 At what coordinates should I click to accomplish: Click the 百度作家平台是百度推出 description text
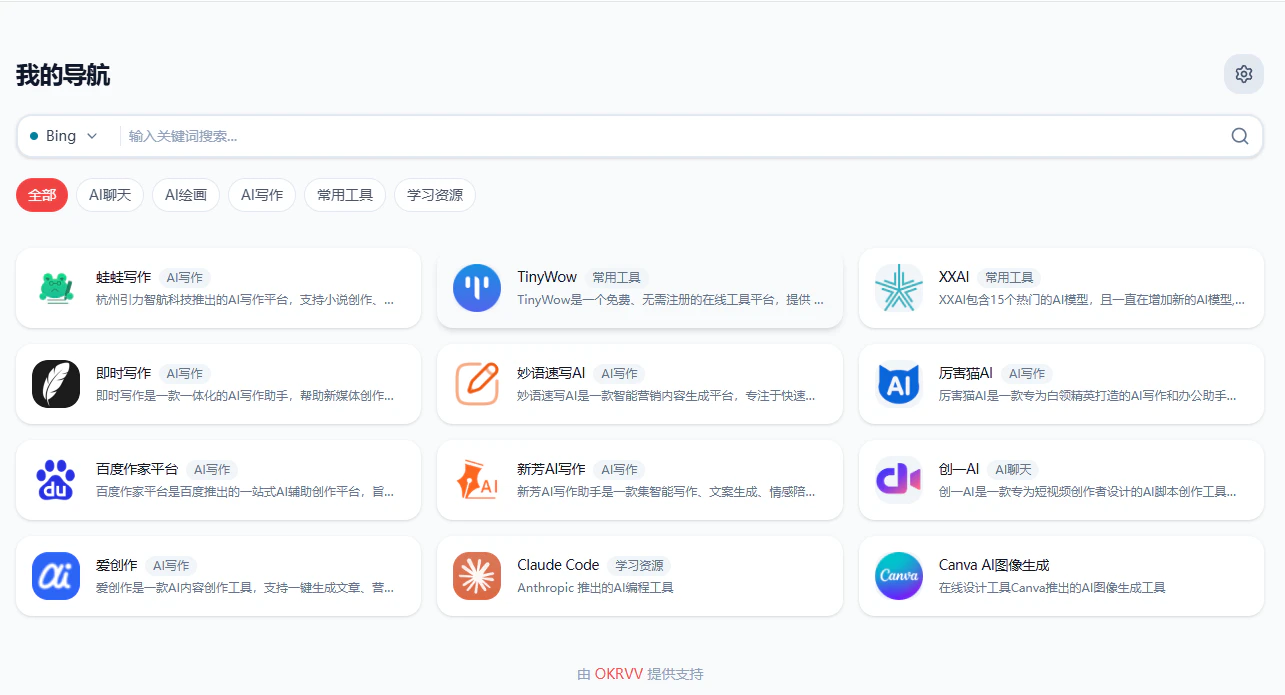pyautogui.click(x=245, y=491)
